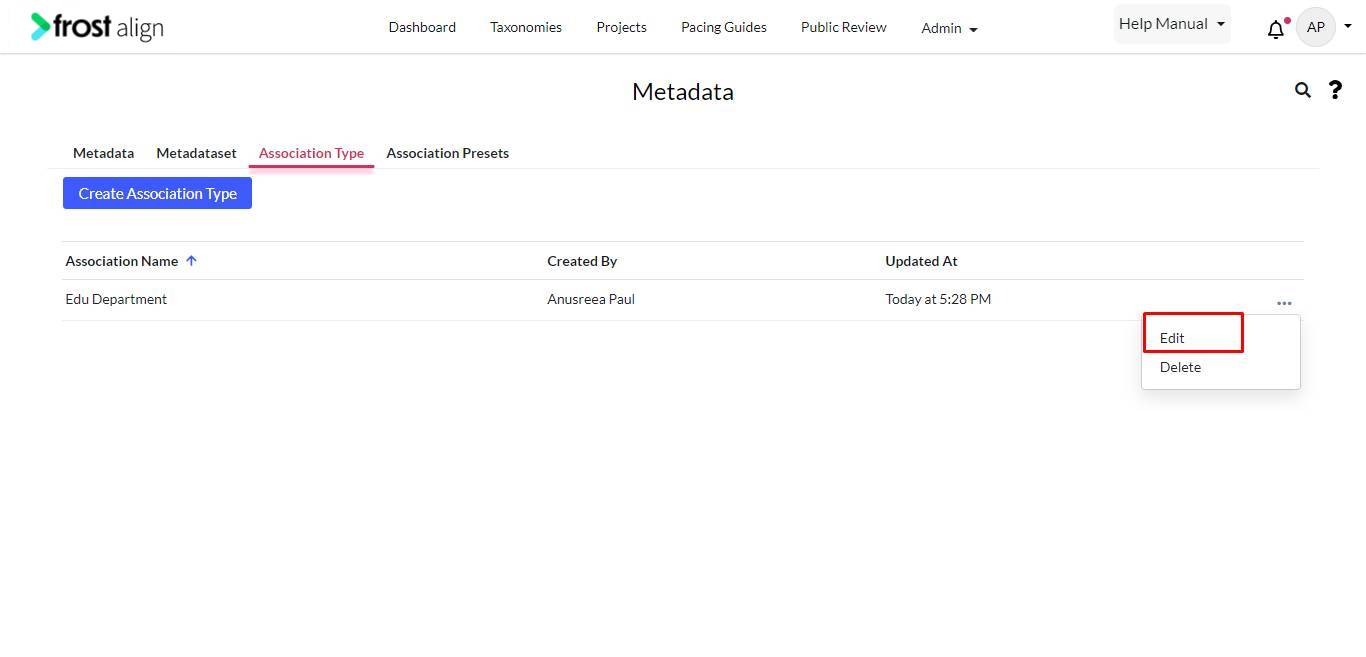The height and width of the screenshot is (657, 1366).
Task: Choose Edit from the context menu
Action: [1172, 338]
